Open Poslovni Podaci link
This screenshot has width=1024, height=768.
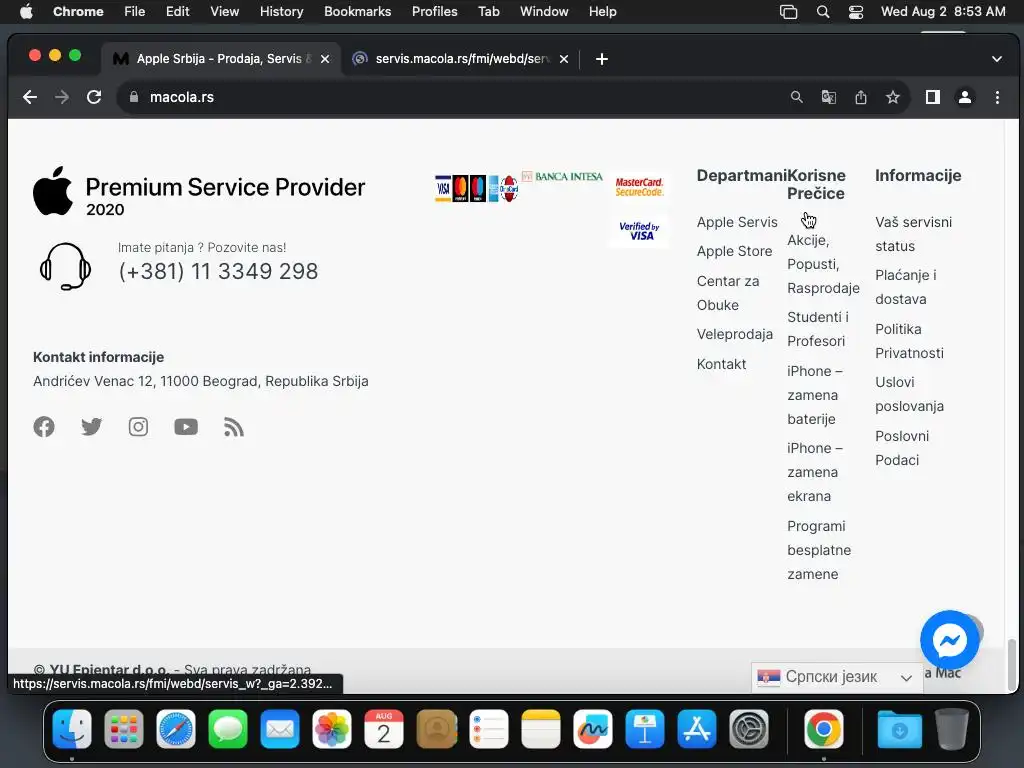[902, 448]
